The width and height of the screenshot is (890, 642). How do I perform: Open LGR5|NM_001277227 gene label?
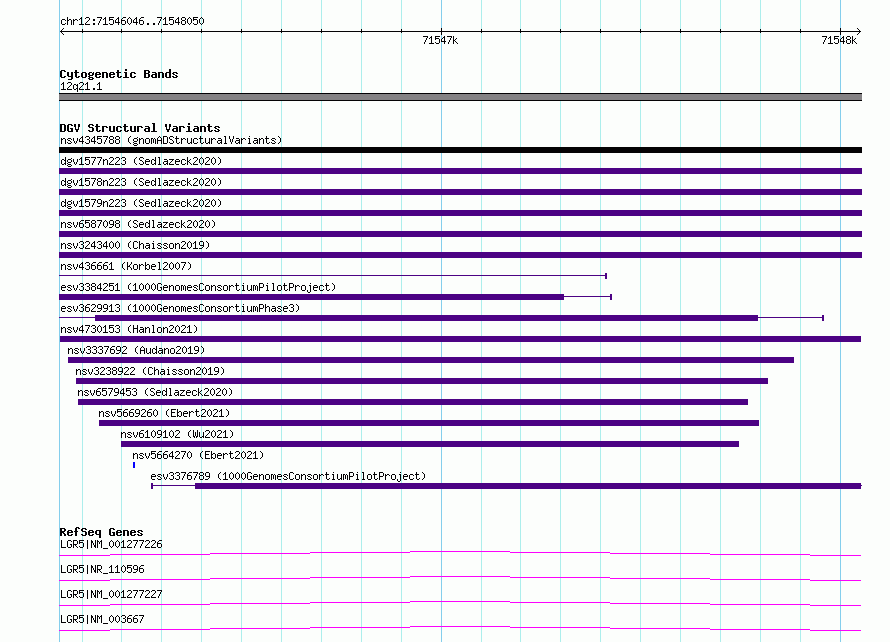[x=111, y=594]
